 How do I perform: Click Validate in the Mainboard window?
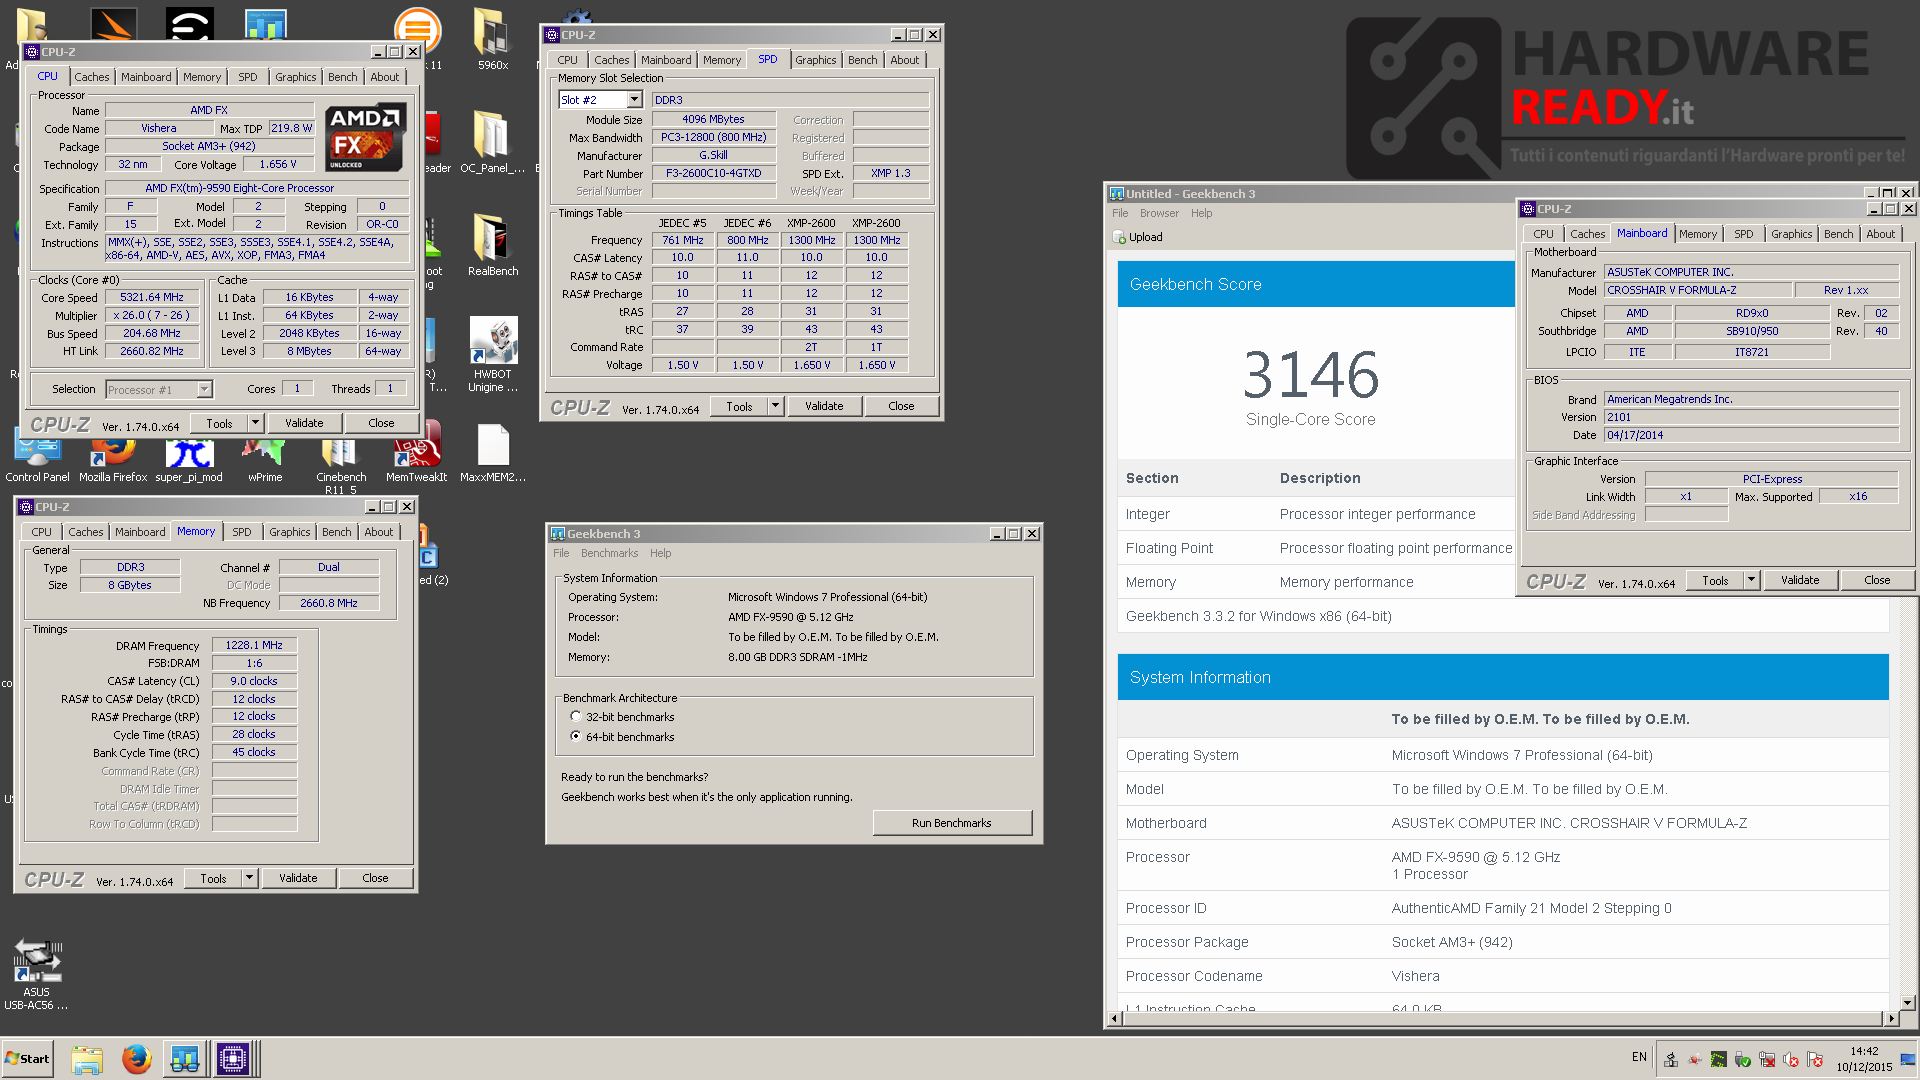(1800, 580)
